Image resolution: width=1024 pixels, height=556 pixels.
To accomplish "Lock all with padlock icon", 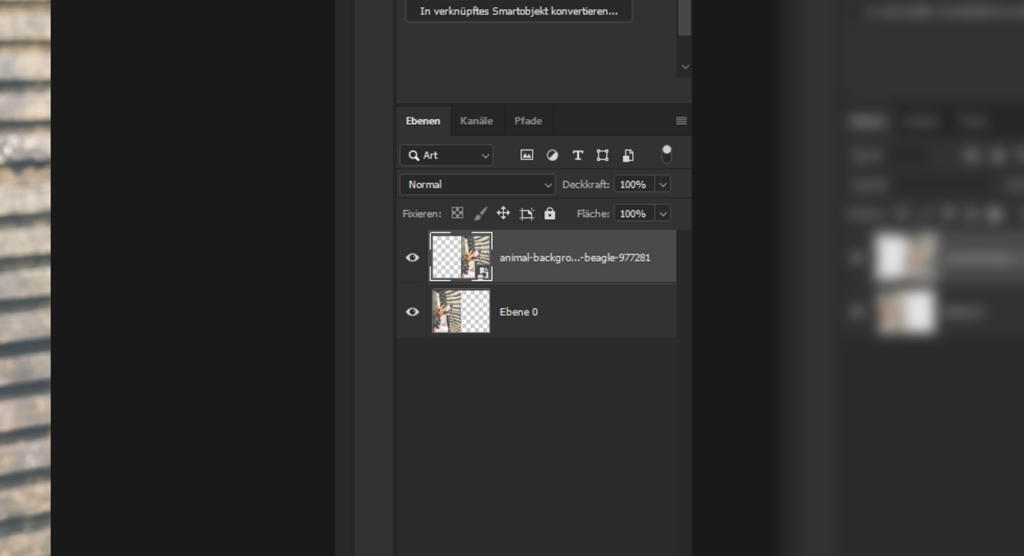I will (549, 213).
